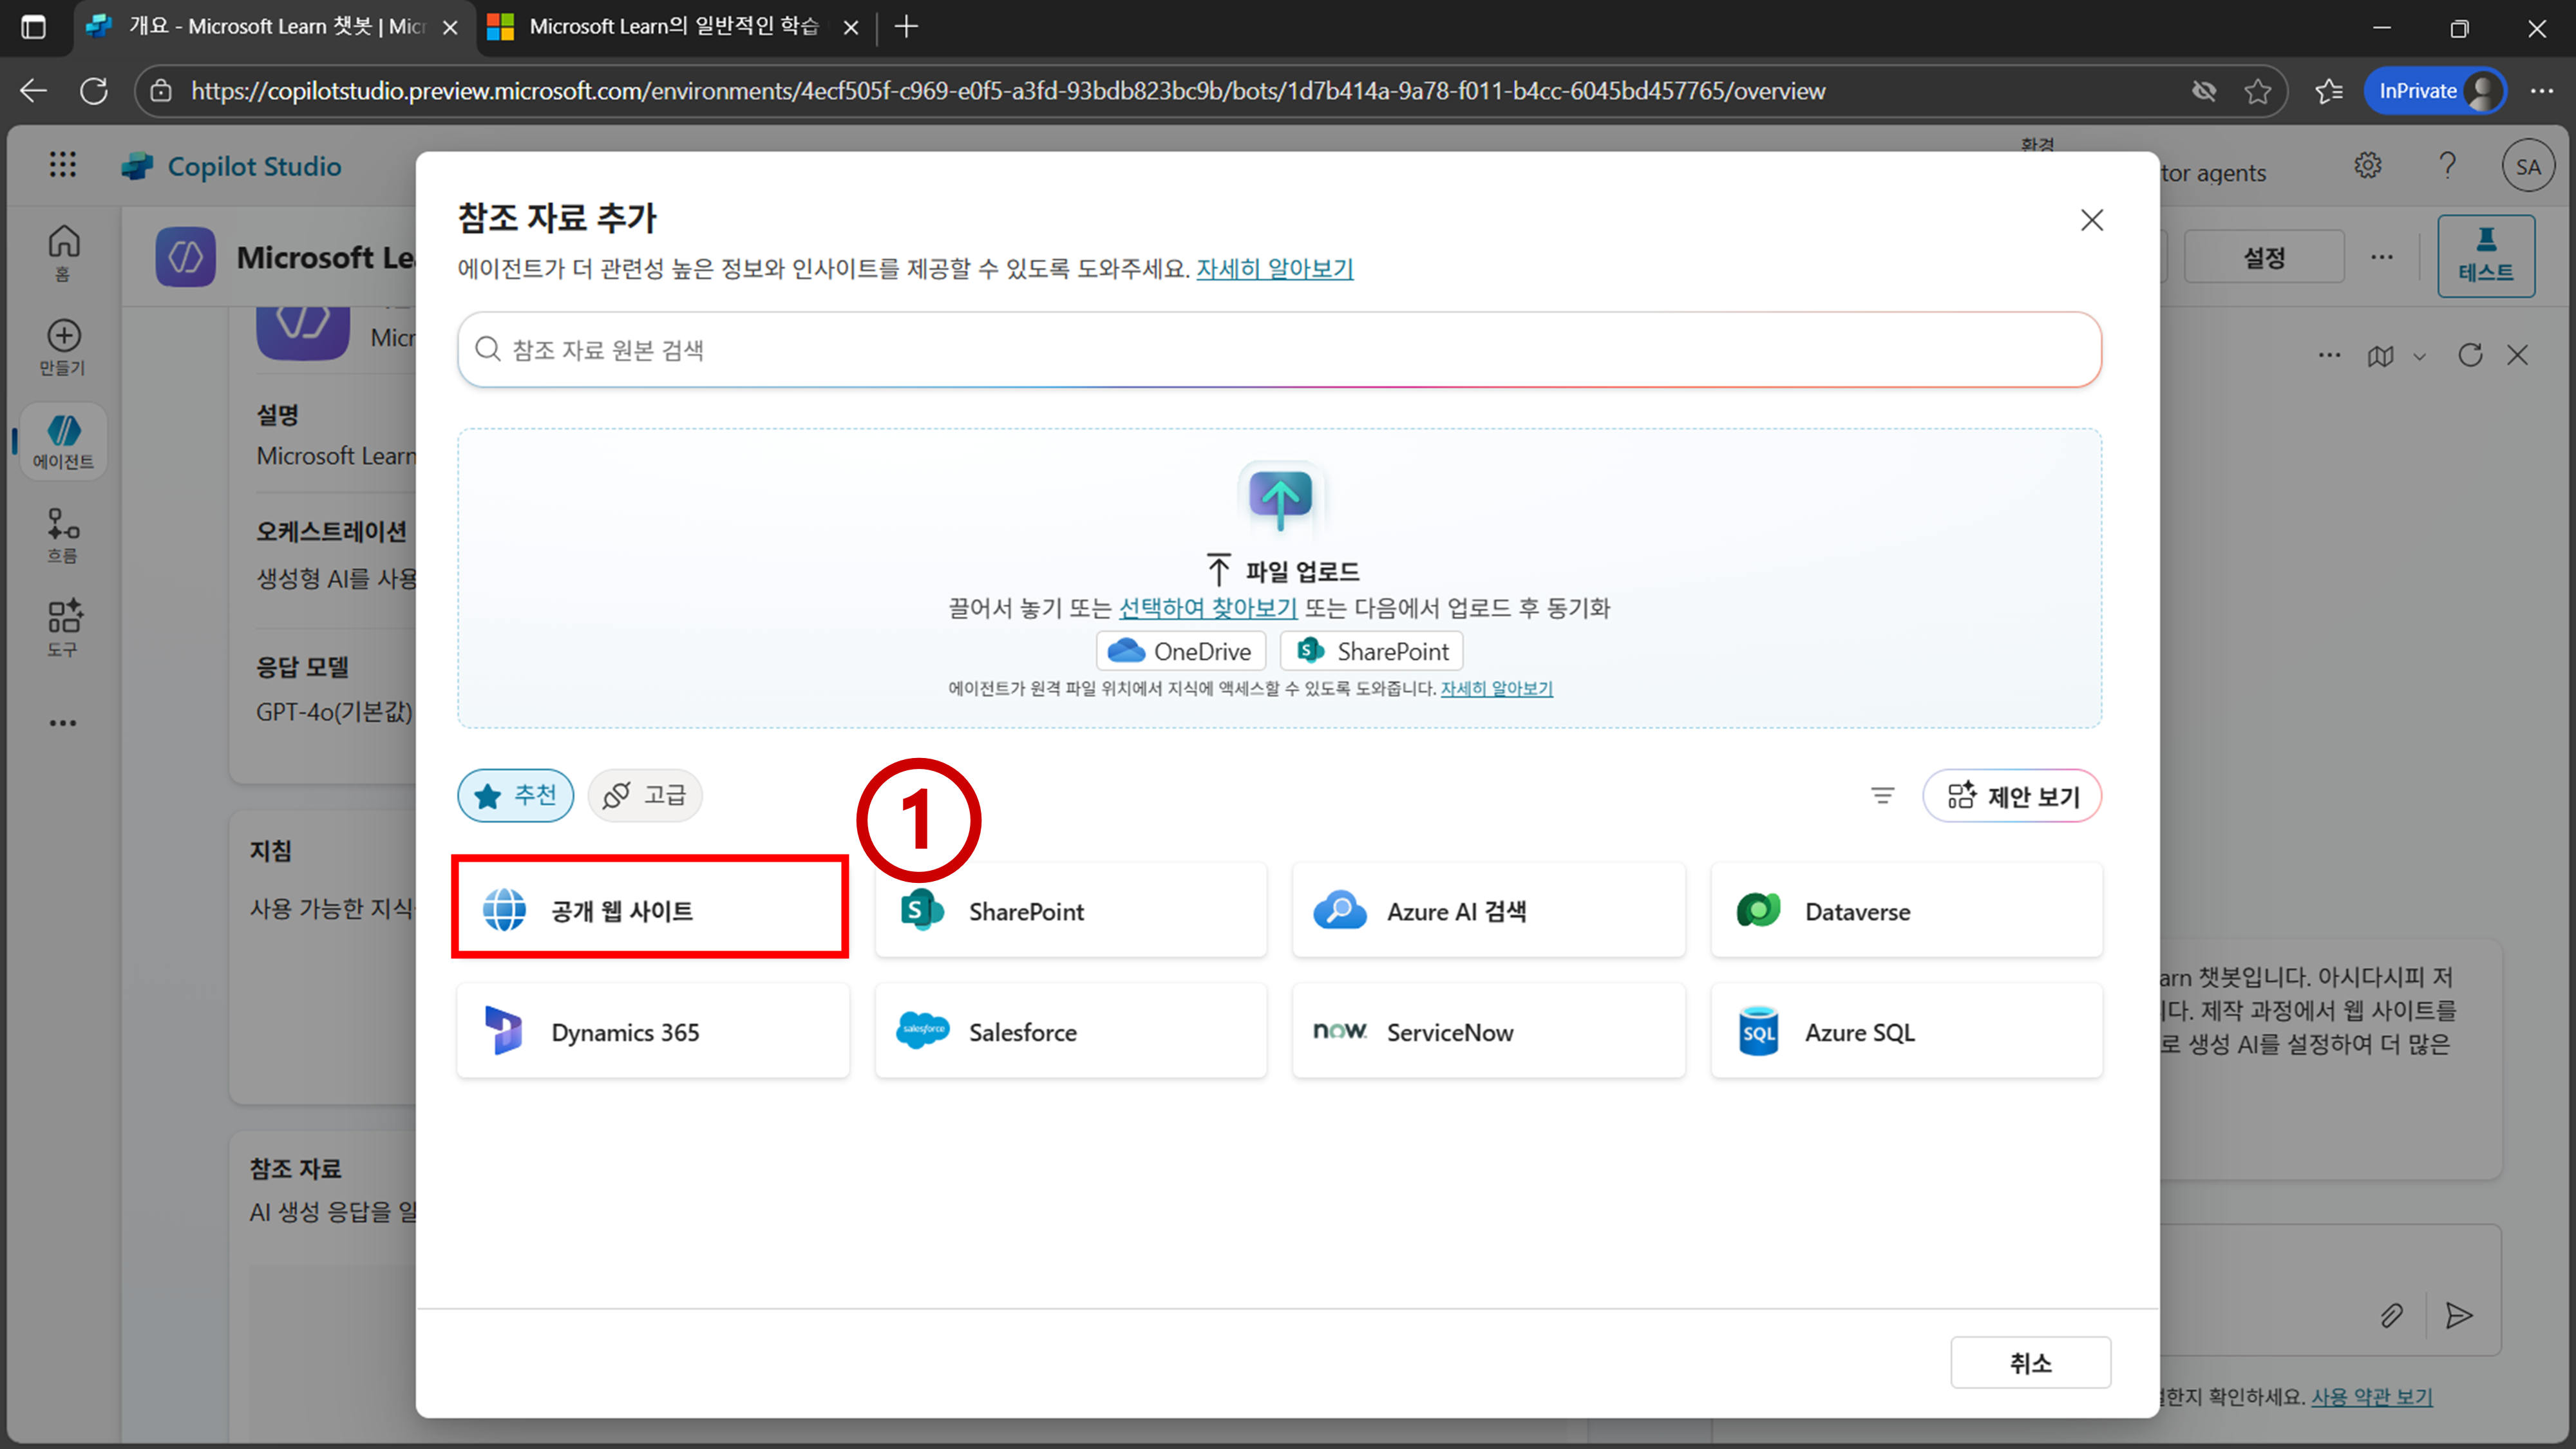Open the 자세히 알아보기 header link

1274,268
